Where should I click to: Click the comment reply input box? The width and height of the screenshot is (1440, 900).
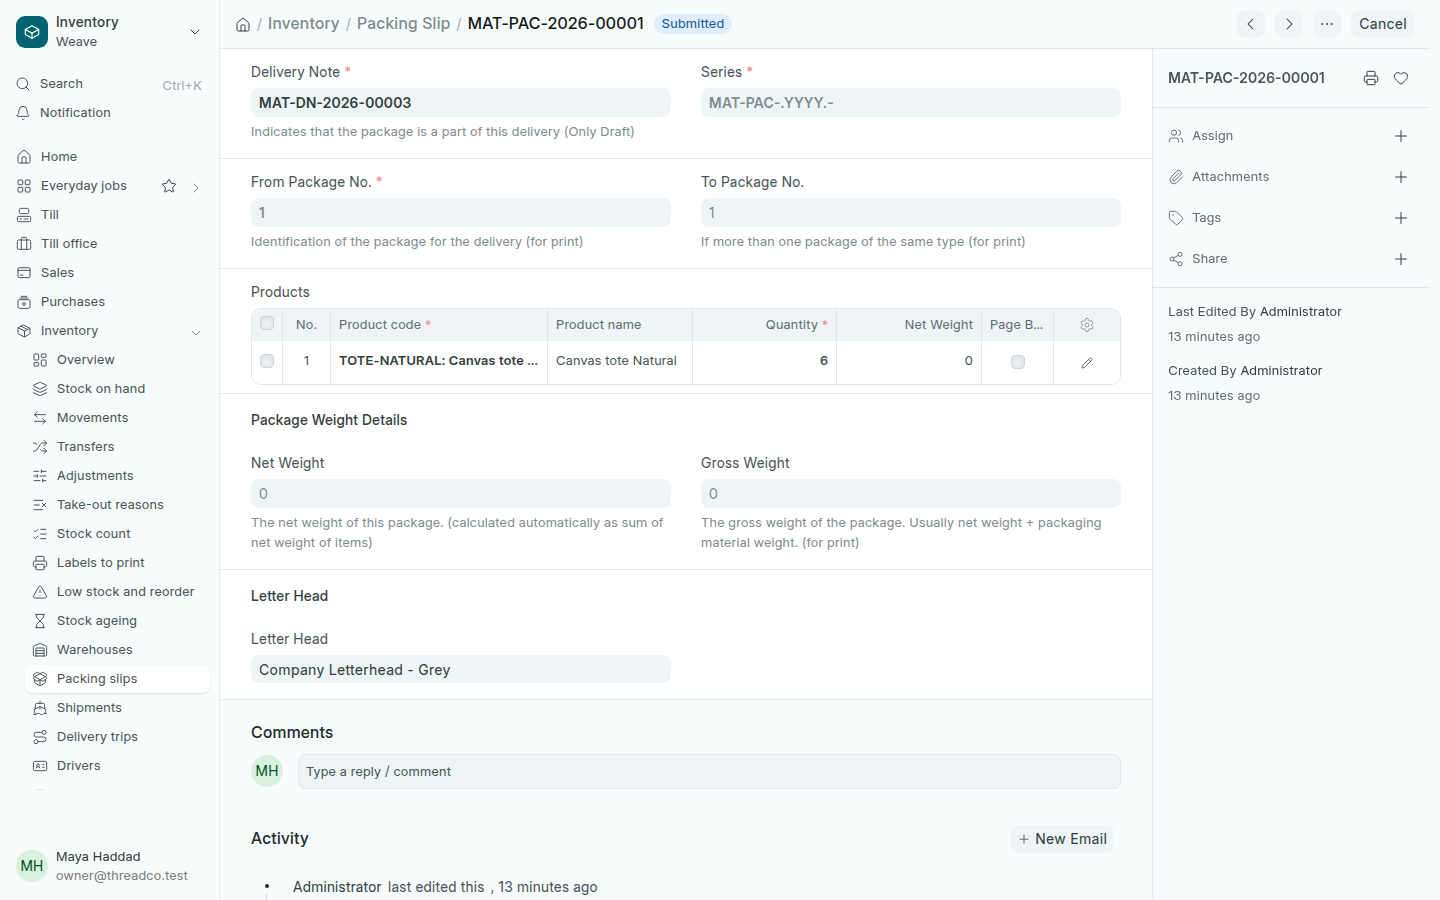coord(709,772)
